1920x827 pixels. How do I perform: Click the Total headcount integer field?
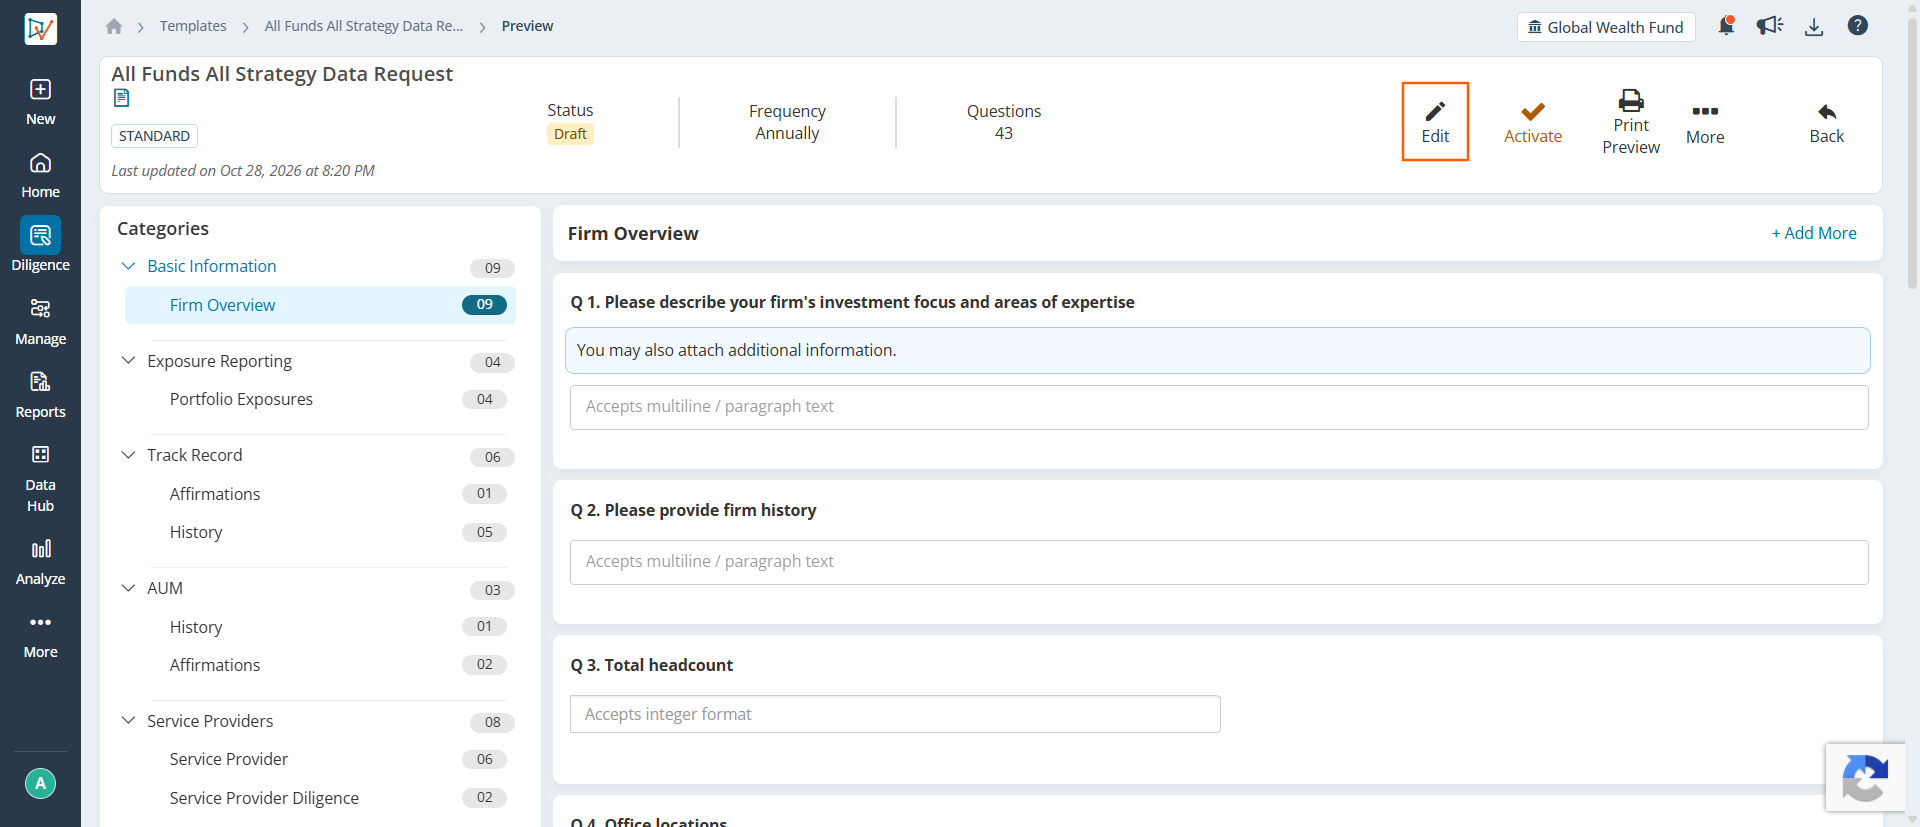(x=895, y=714)
